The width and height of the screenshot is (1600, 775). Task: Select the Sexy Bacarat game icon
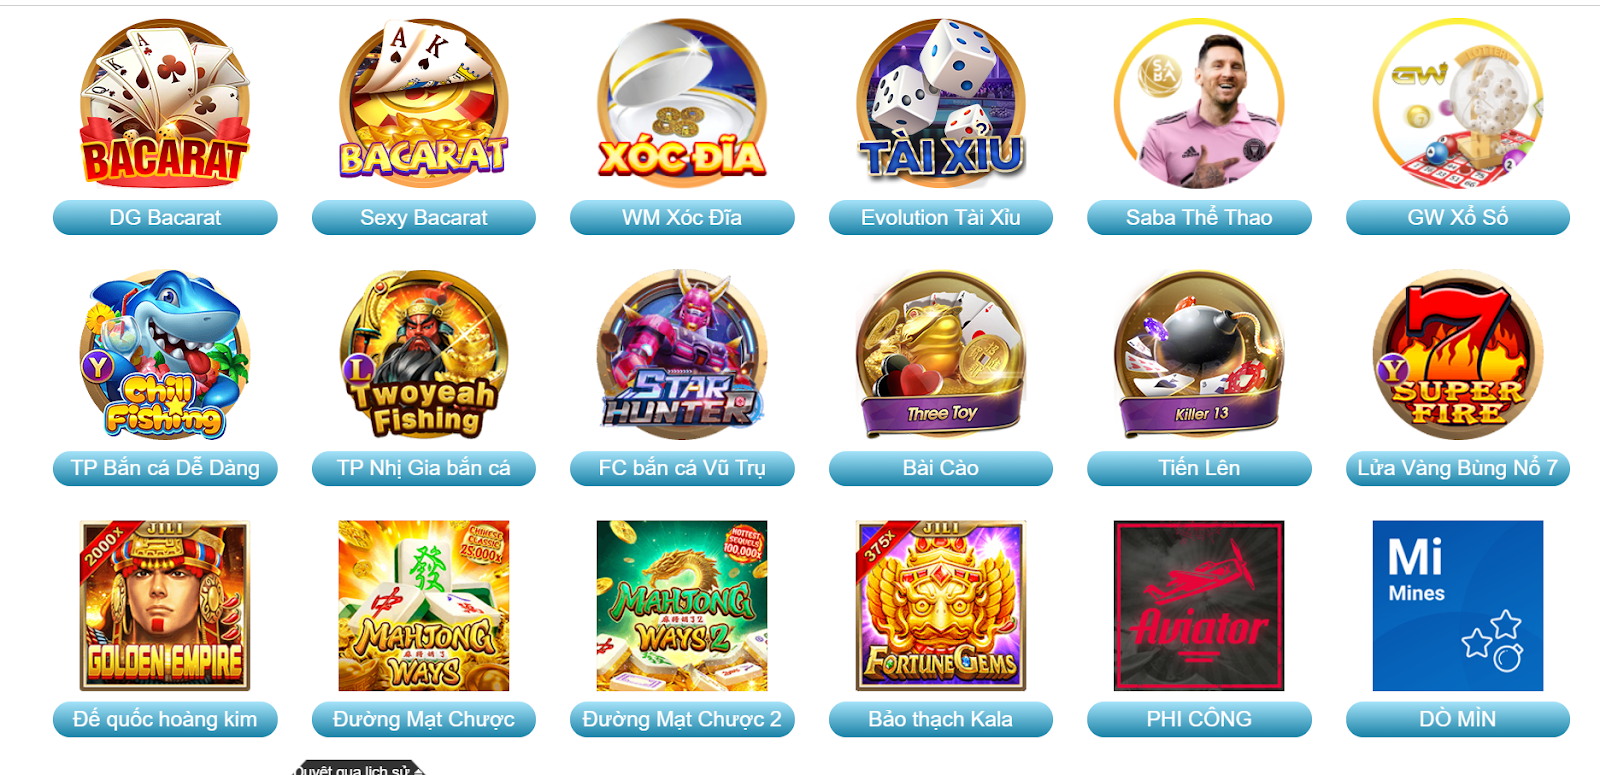pos(424,104)
